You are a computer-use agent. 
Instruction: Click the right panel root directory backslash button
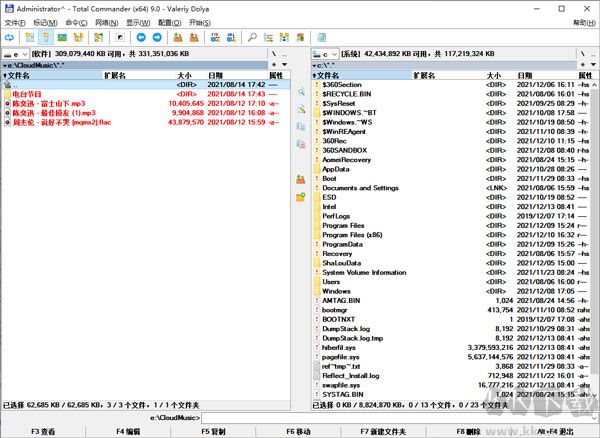[x=583, y=54]
